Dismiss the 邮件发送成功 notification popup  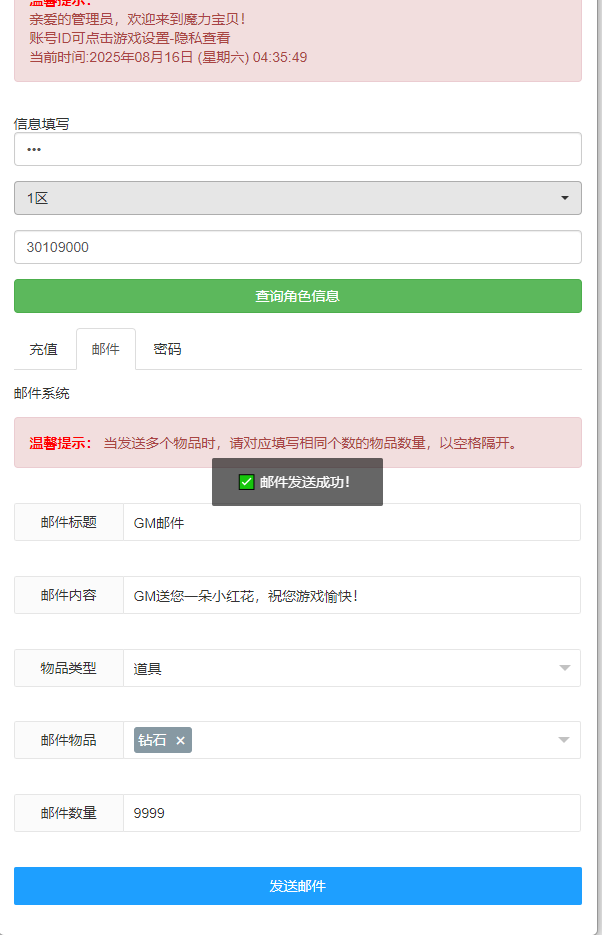[296, 481]
